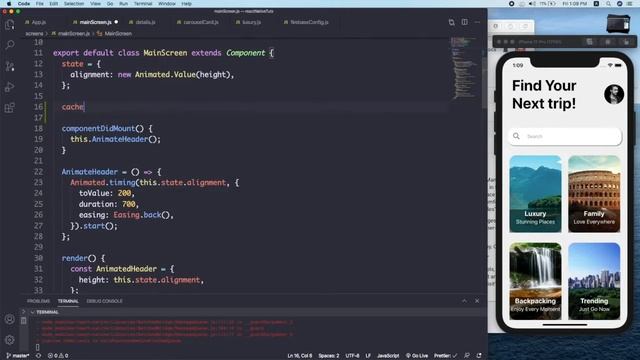Open the Selection menu
The height and width of the screenshot is (360, 640).
click(74, 4)
